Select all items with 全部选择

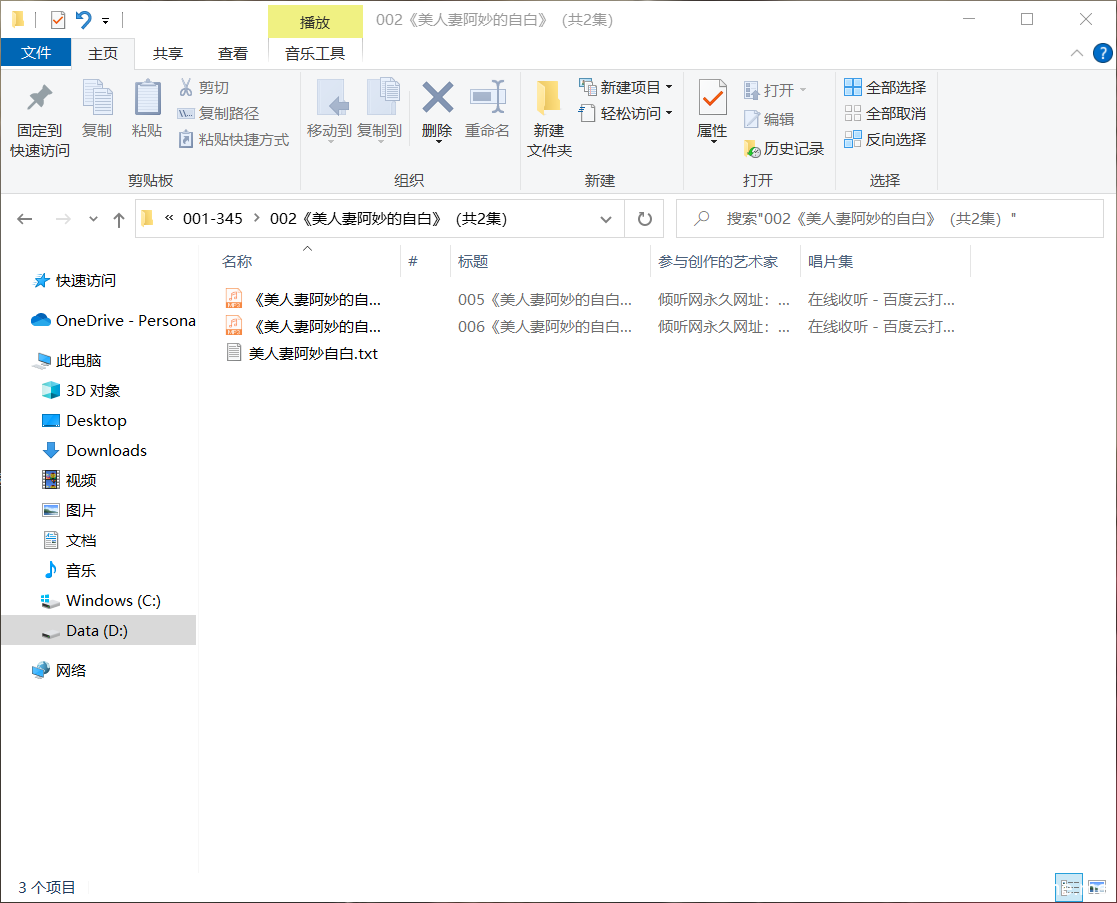[884, 86]
